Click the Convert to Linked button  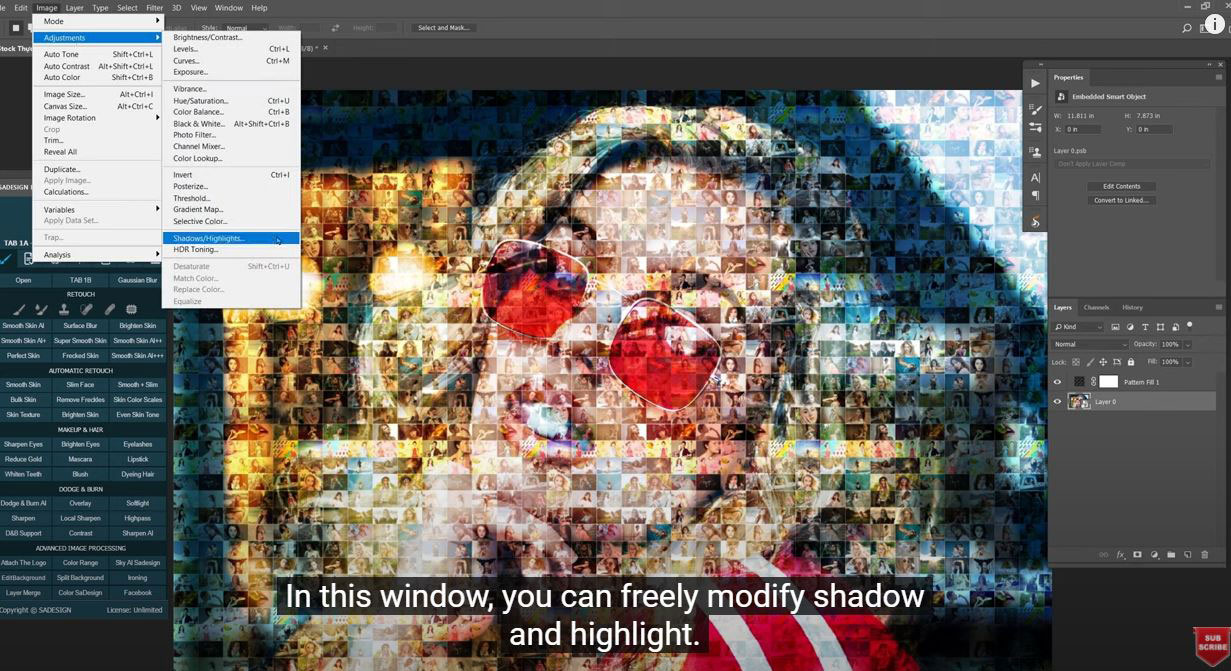point(1121,200)
